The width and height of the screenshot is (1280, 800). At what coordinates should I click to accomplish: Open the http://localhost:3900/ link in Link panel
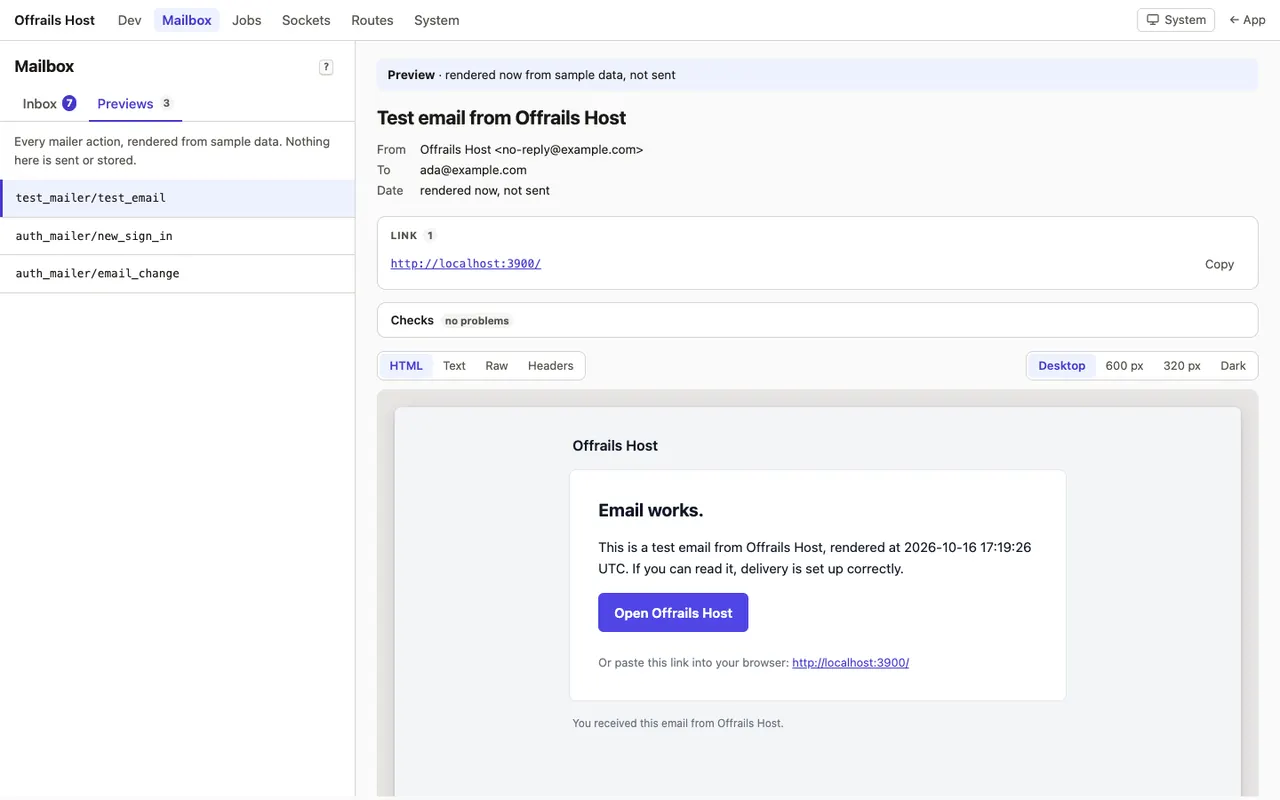466,264
